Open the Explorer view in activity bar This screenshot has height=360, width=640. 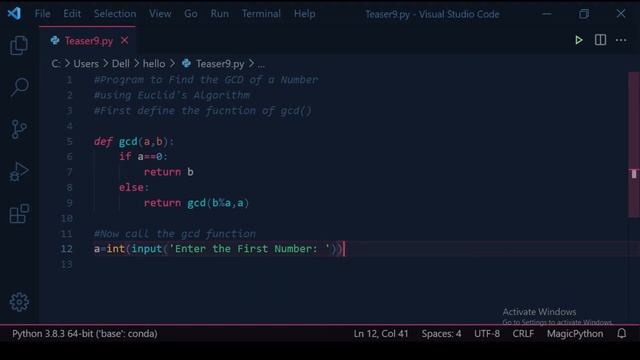pos(19,45)
